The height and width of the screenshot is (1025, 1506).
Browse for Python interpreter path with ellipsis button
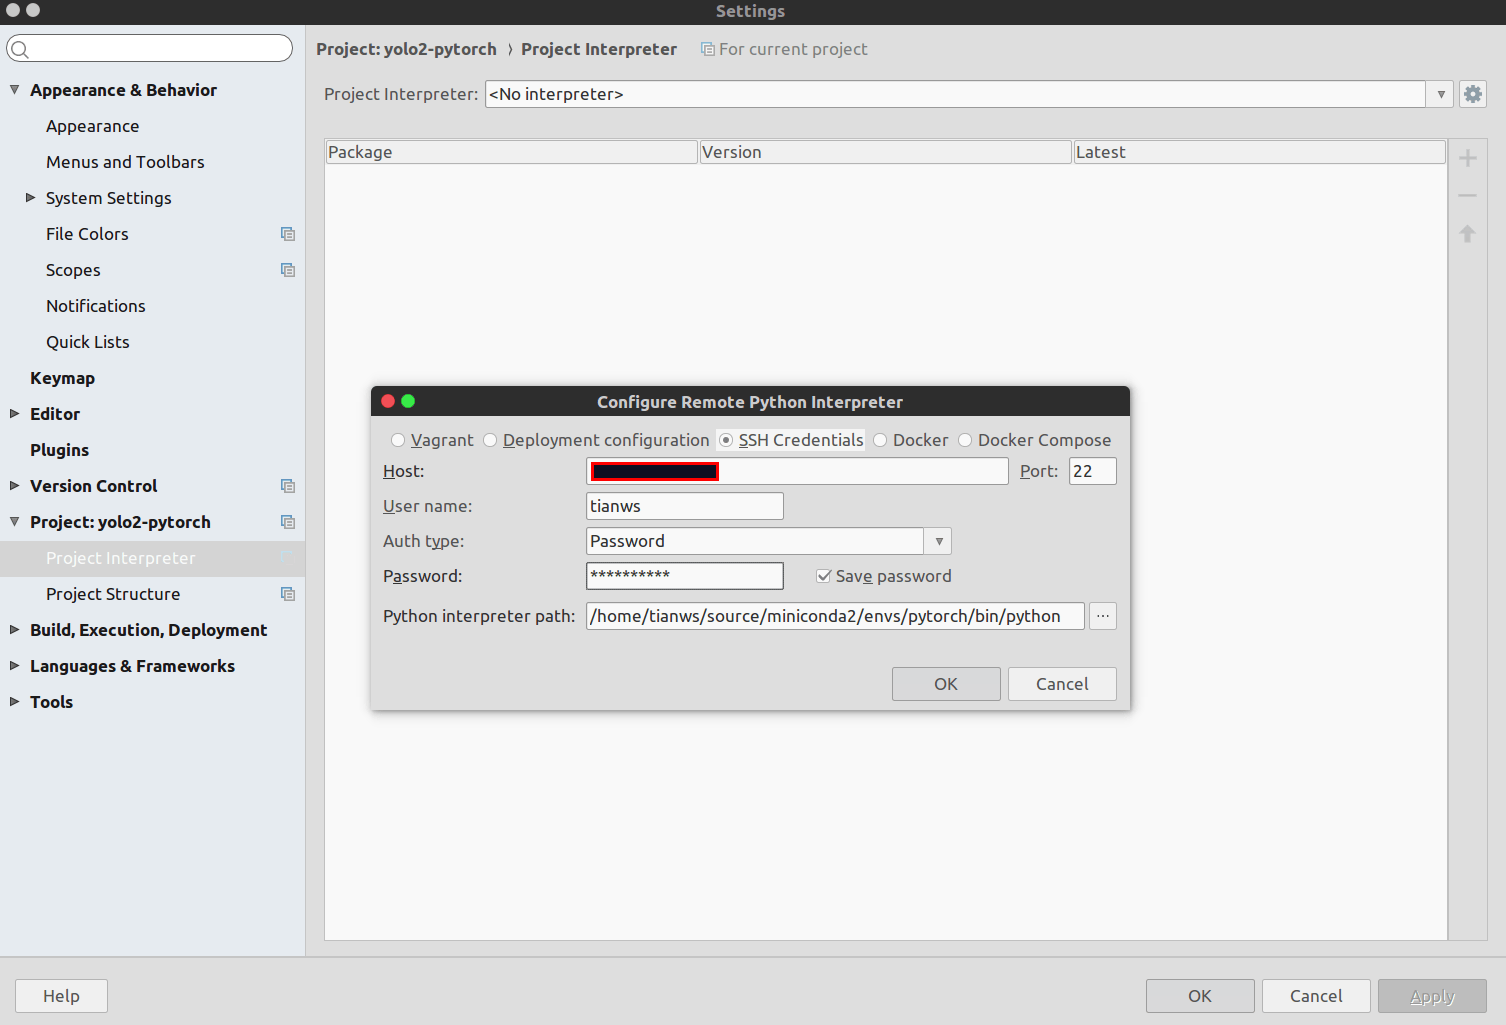(x=1102, y=616)
